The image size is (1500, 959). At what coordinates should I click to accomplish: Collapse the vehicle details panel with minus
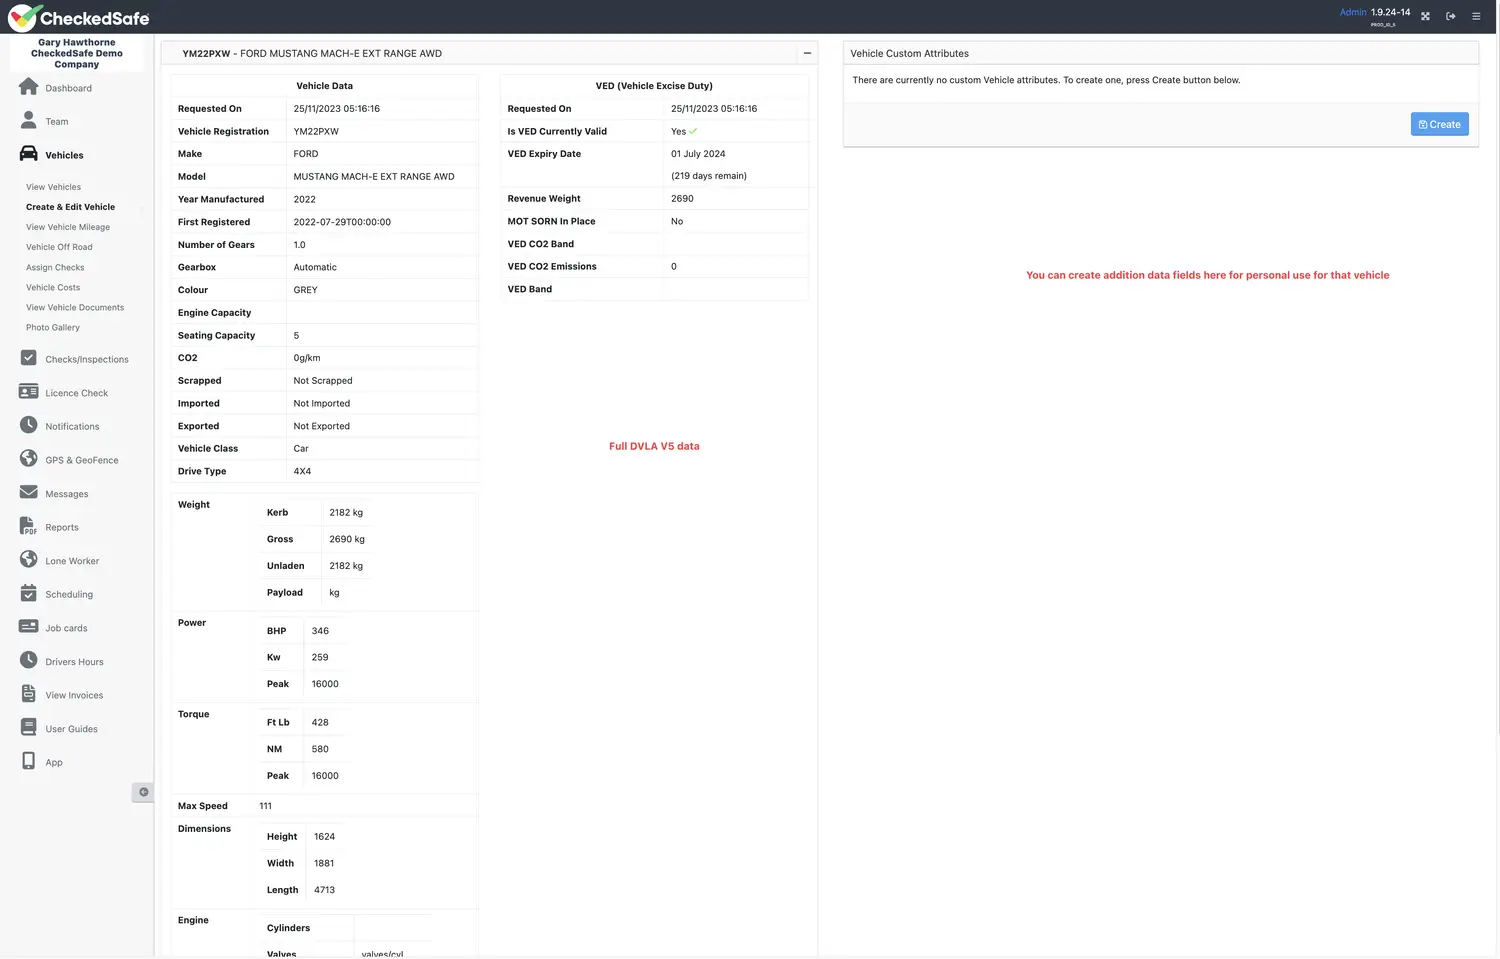(x=807, y=53)
